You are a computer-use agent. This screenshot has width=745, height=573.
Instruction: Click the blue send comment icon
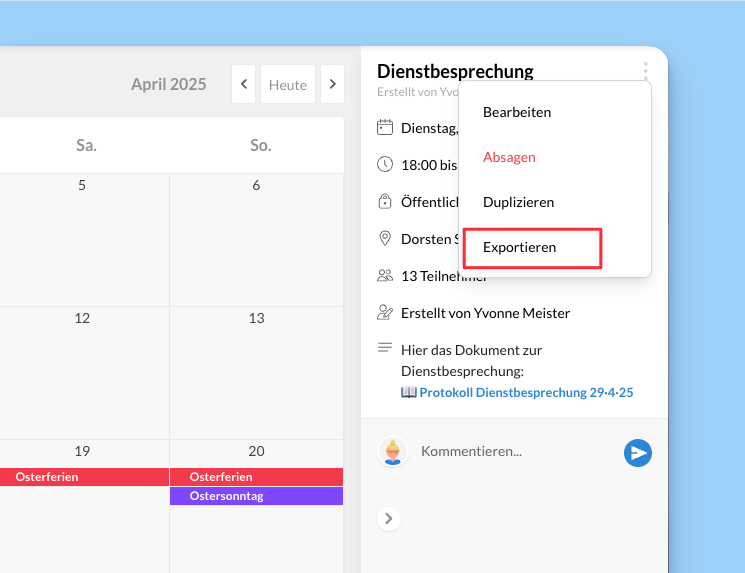637,453
